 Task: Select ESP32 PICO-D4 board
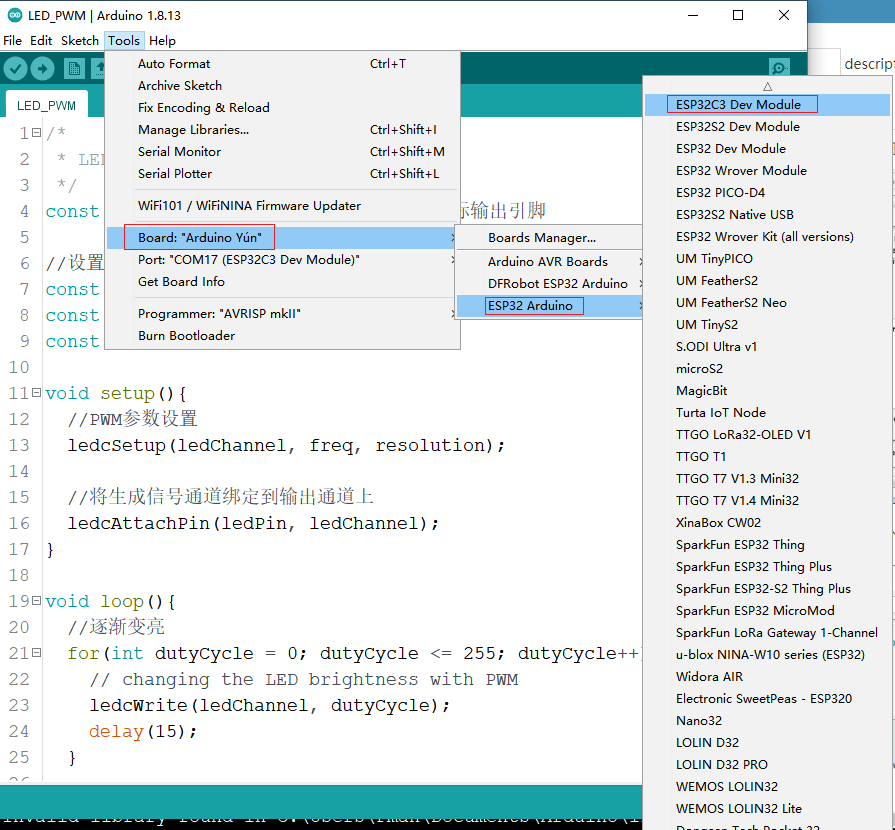tap(767, 192)
